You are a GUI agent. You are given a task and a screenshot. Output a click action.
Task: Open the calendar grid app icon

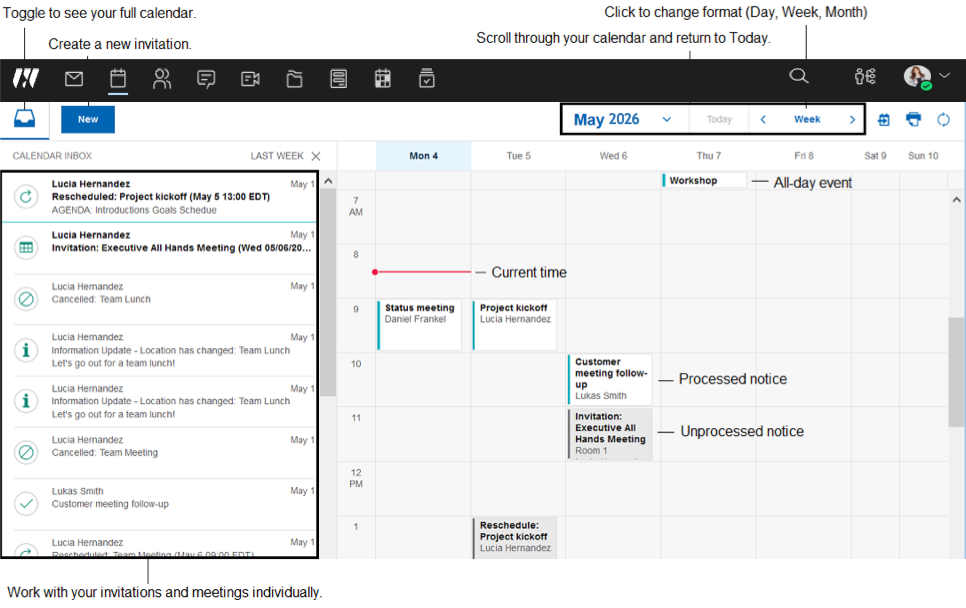point(383,79)
